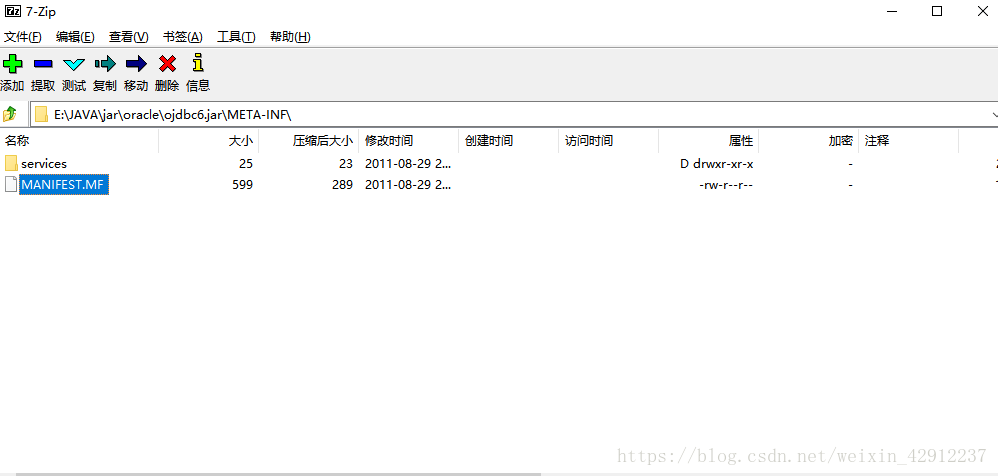Click the Test (测试) checkmark icon
The width and height of the screenshot is (998, 476).
click(74, 64)
